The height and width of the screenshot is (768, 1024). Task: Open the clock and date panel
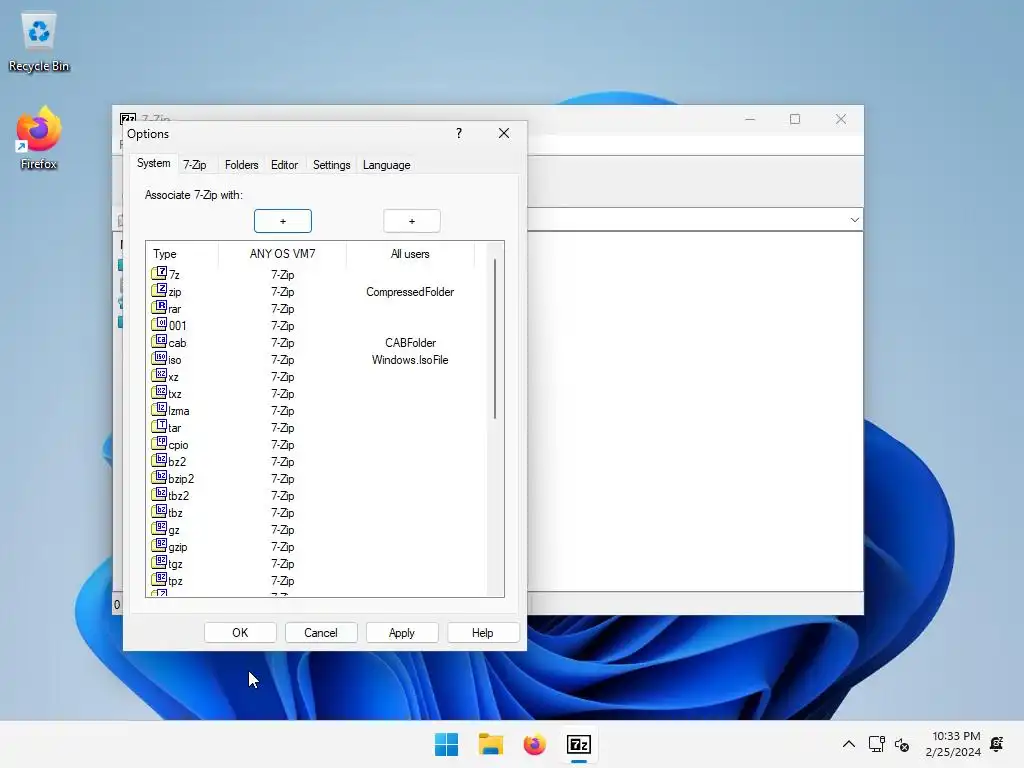(x=953, y=744)
